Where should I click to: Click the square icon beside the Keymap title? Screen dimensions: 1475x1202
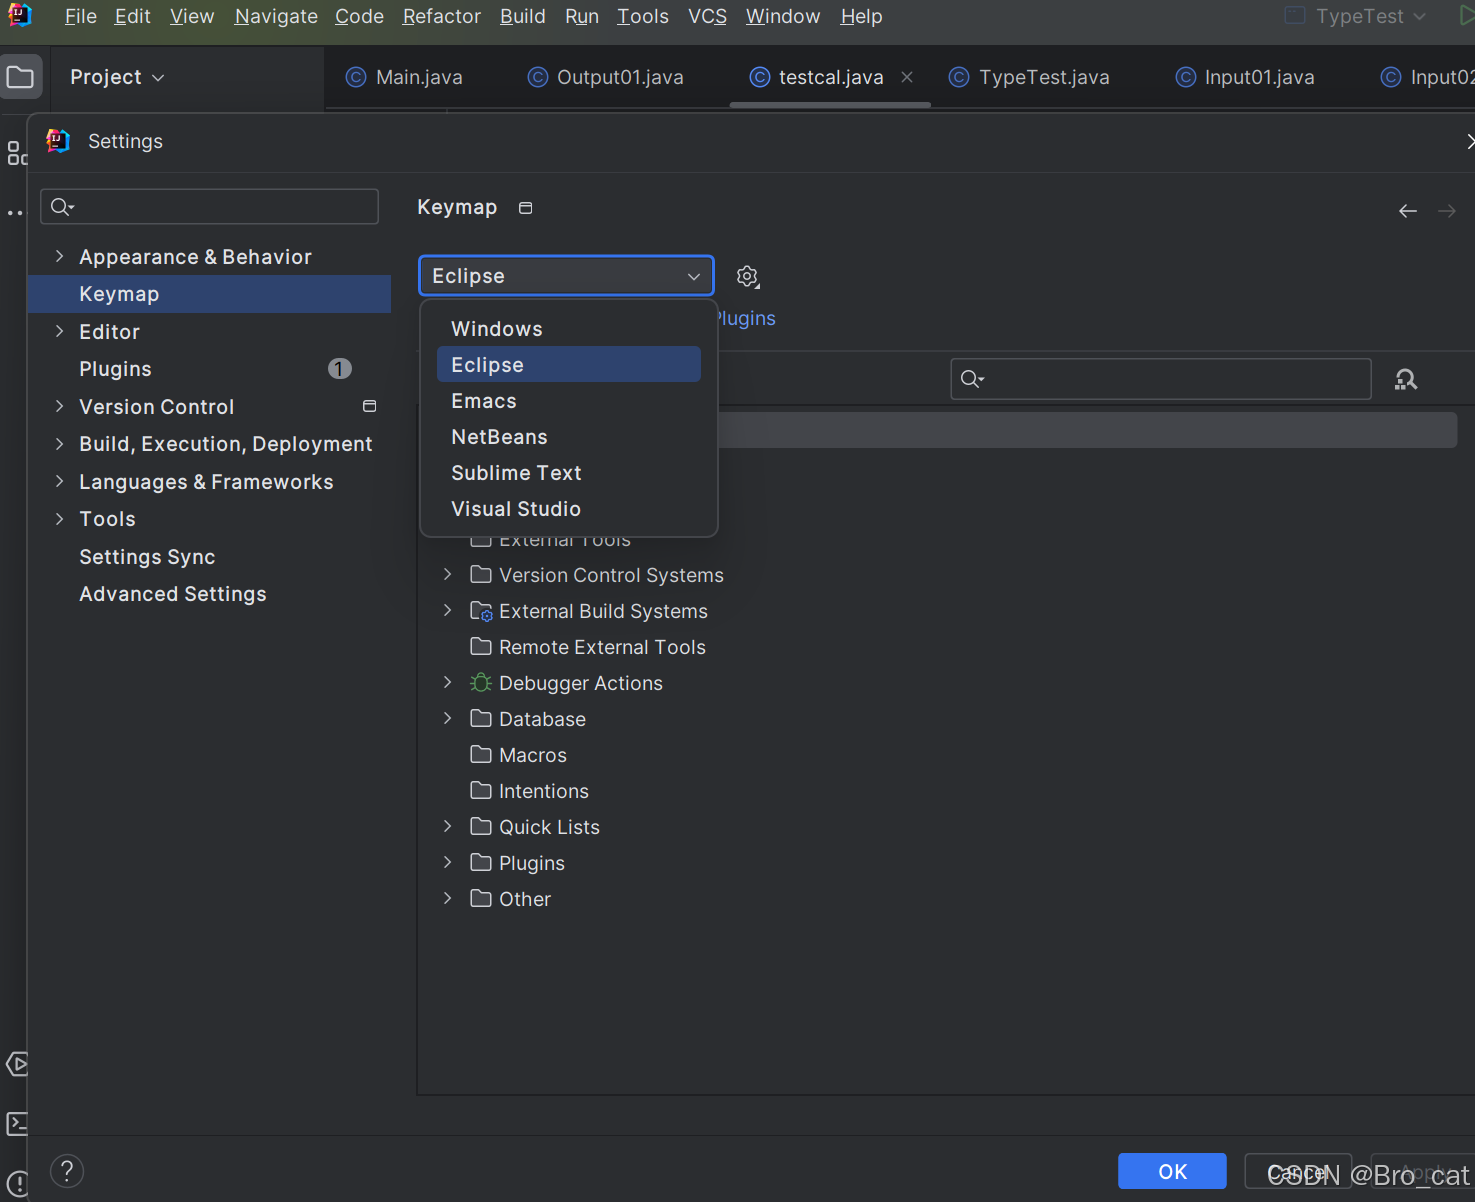click(526, 208)
